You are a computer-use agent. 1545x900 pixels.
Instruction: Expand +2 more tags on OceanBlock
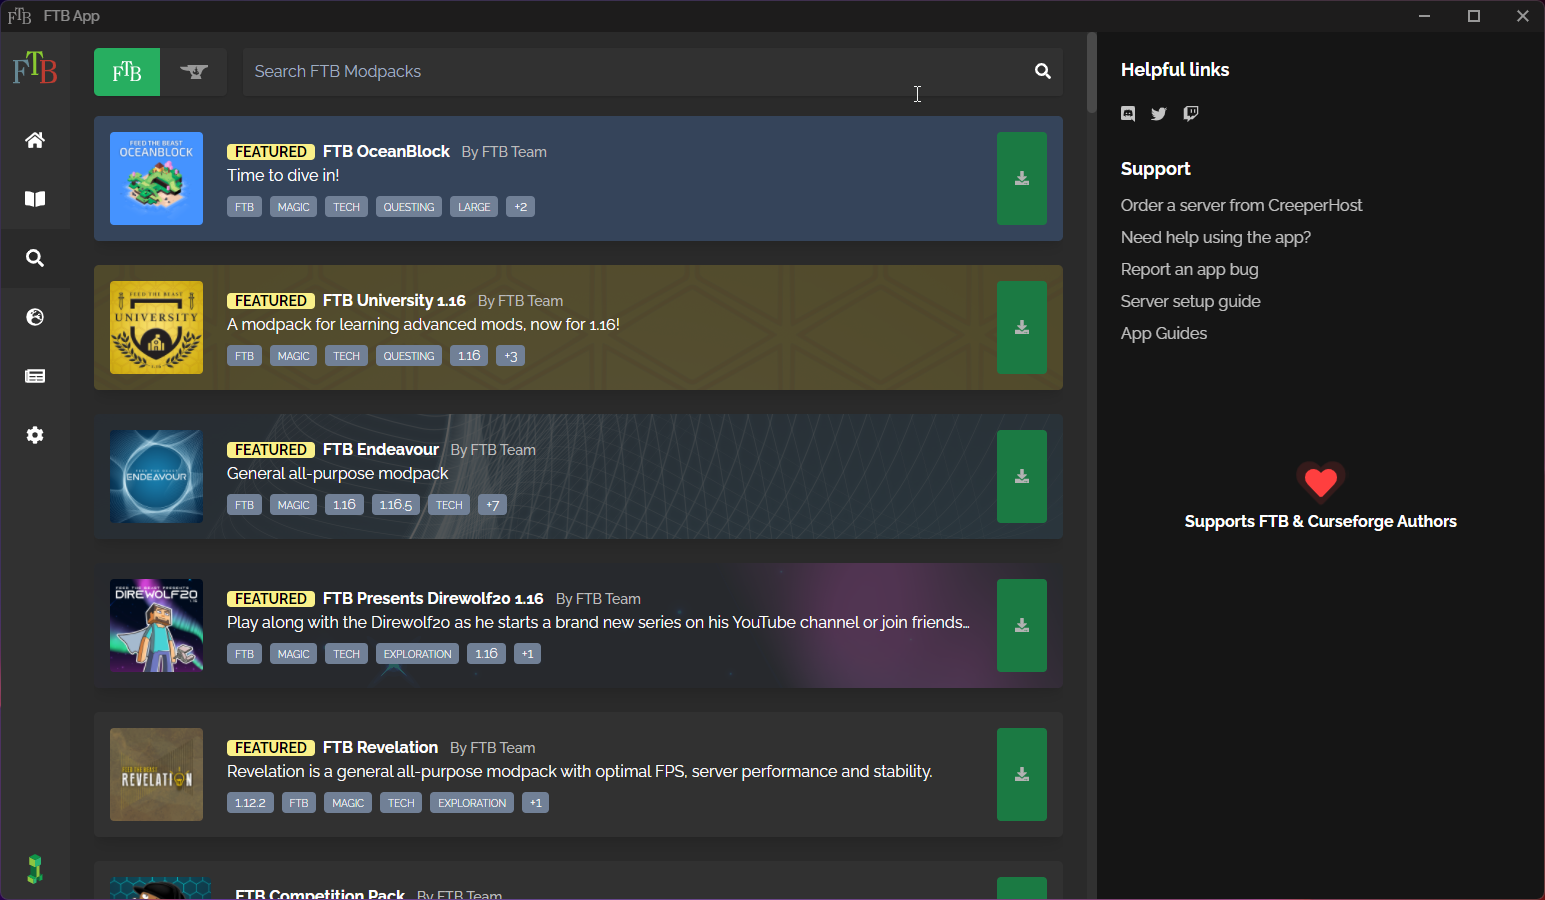520,207
